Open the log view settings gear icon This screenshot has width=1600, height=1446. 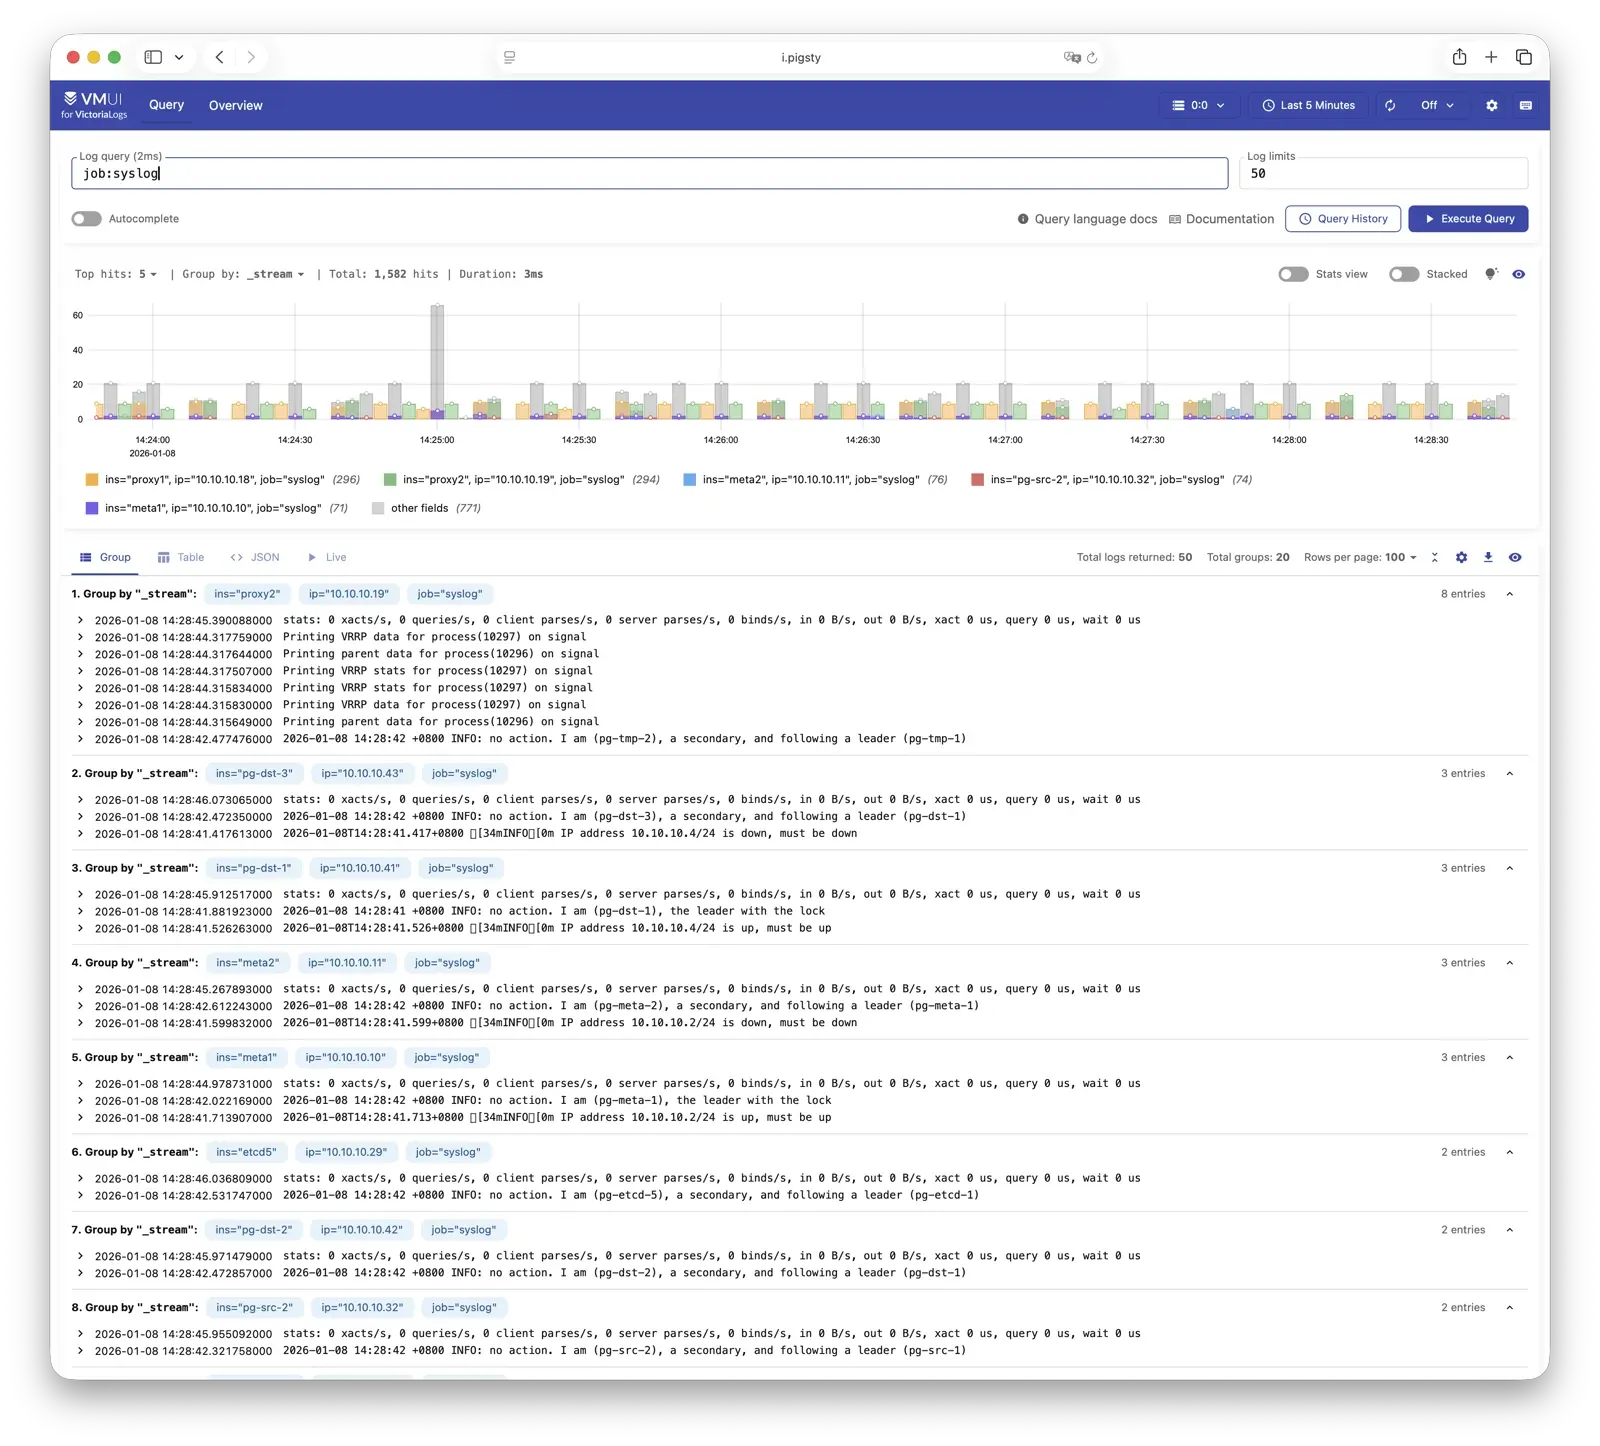pos(1461,557)
